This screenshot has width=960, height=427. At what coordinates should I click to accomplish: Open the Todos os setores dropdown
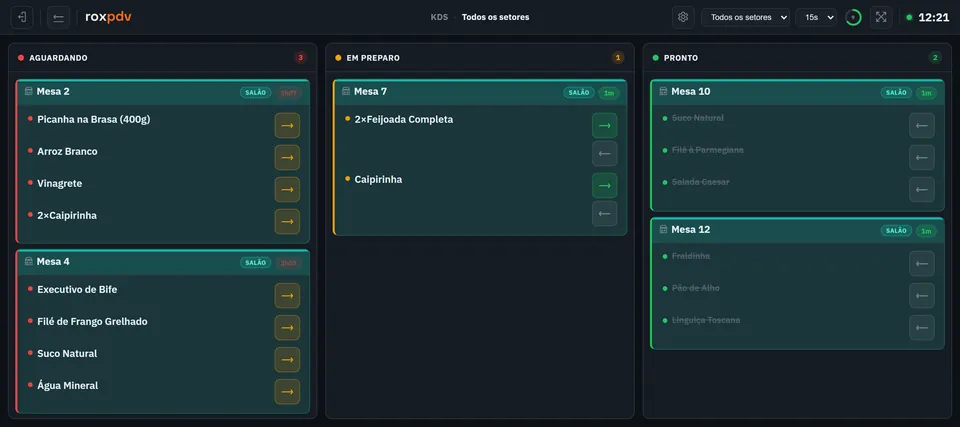pos(745,17)
